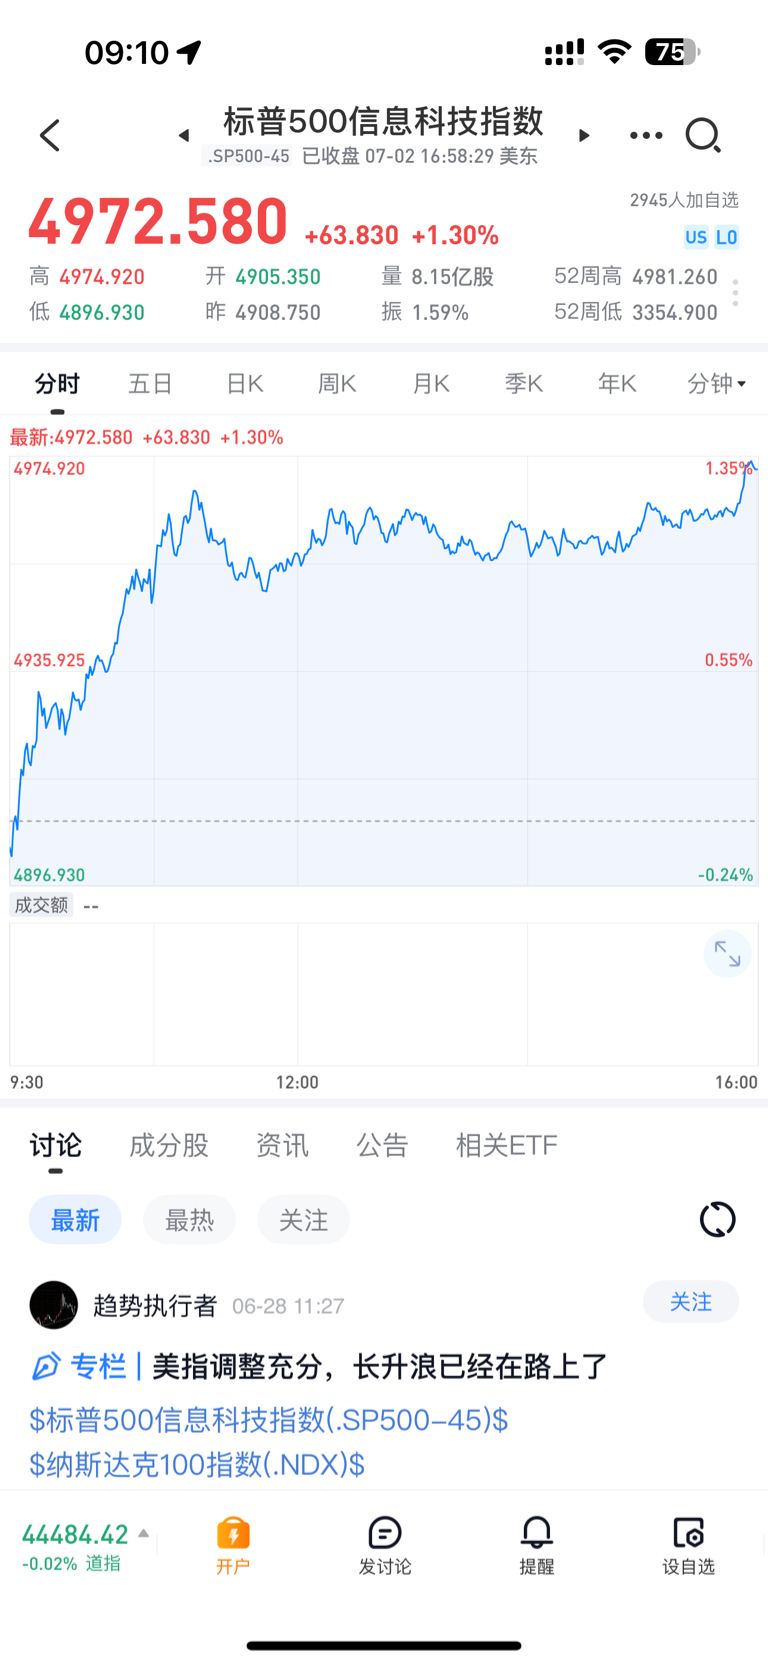Viewport: 768px width, 1665px height.
Task: Open the 分钟 interval dropdown
Action: (717, 383)
